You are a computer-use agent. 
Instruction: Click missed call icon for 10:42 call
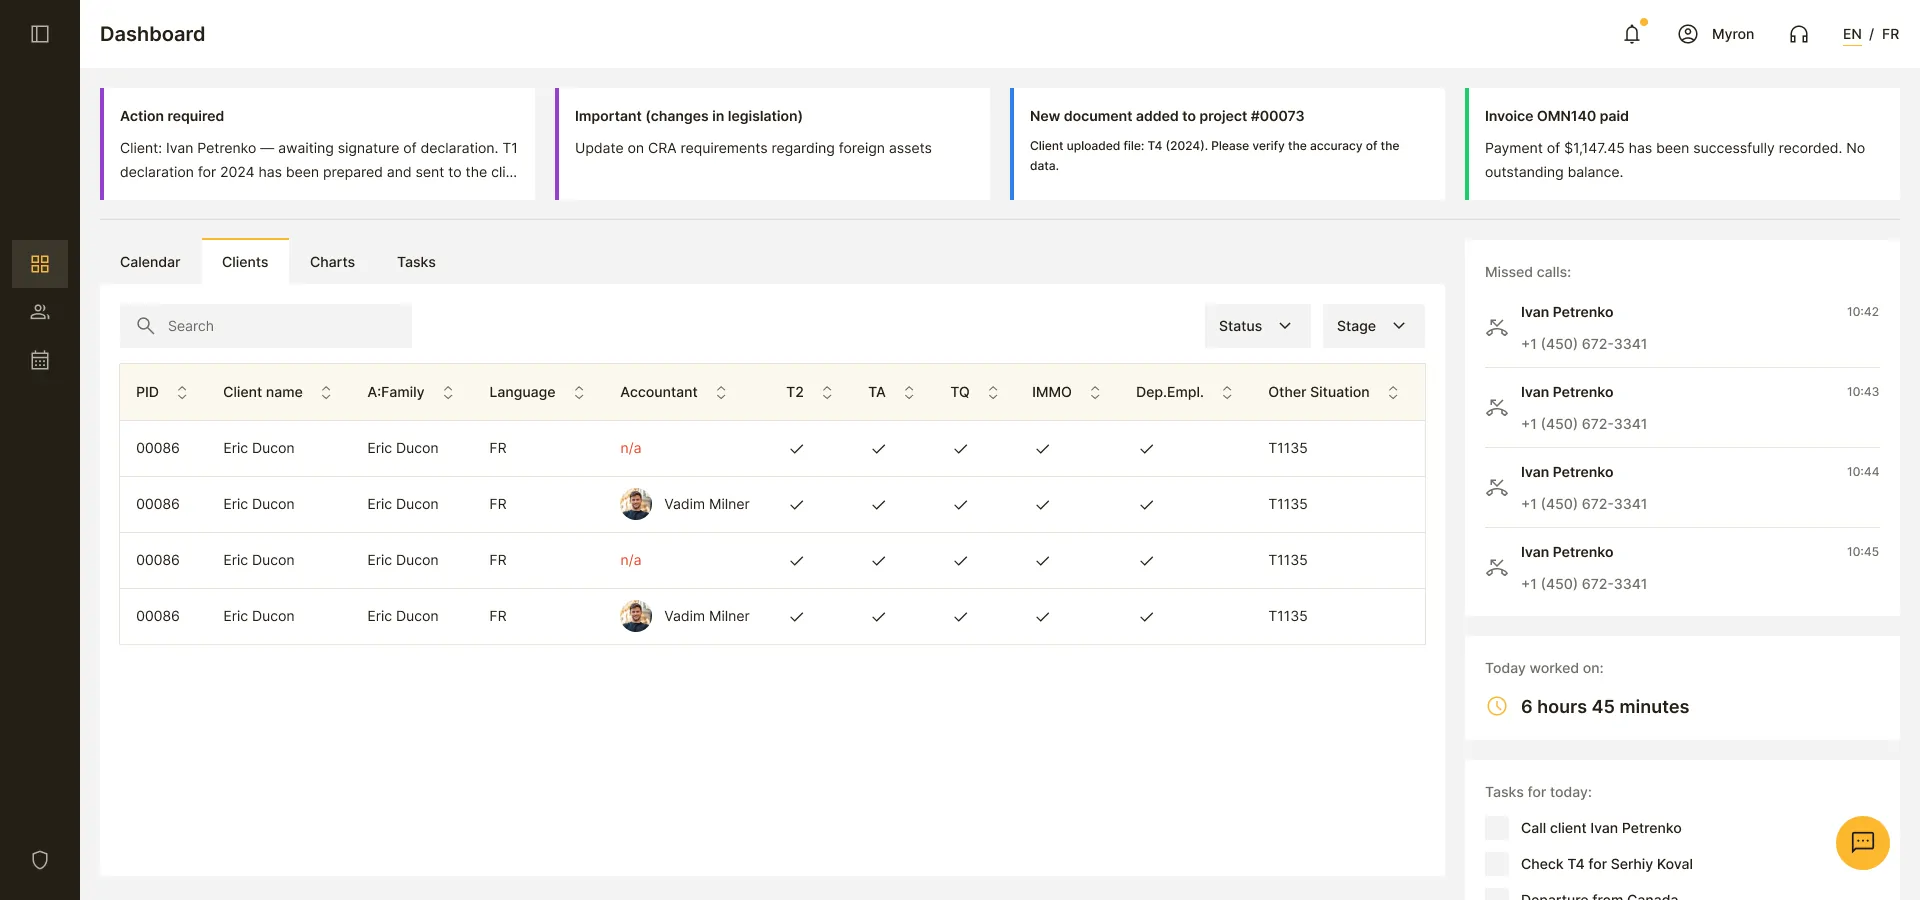coord(1497,328)
